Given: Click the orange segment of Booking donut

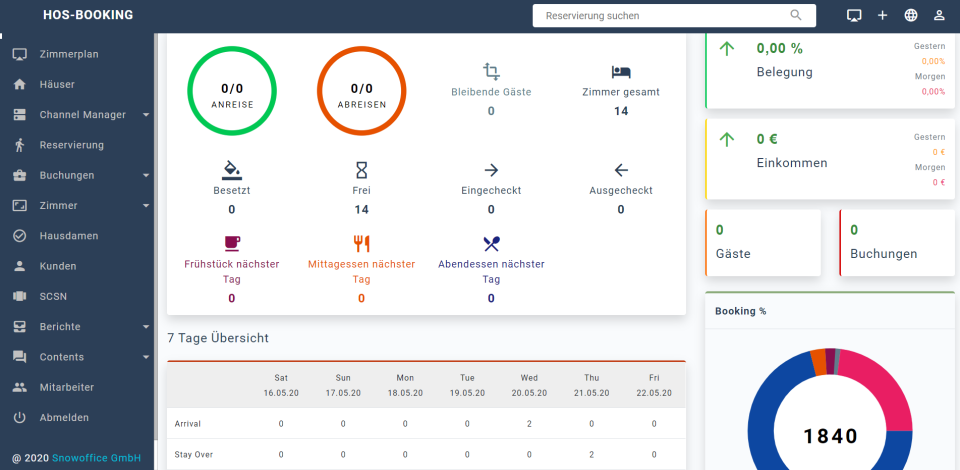Looking at the screenshot, I should point(817,362).
